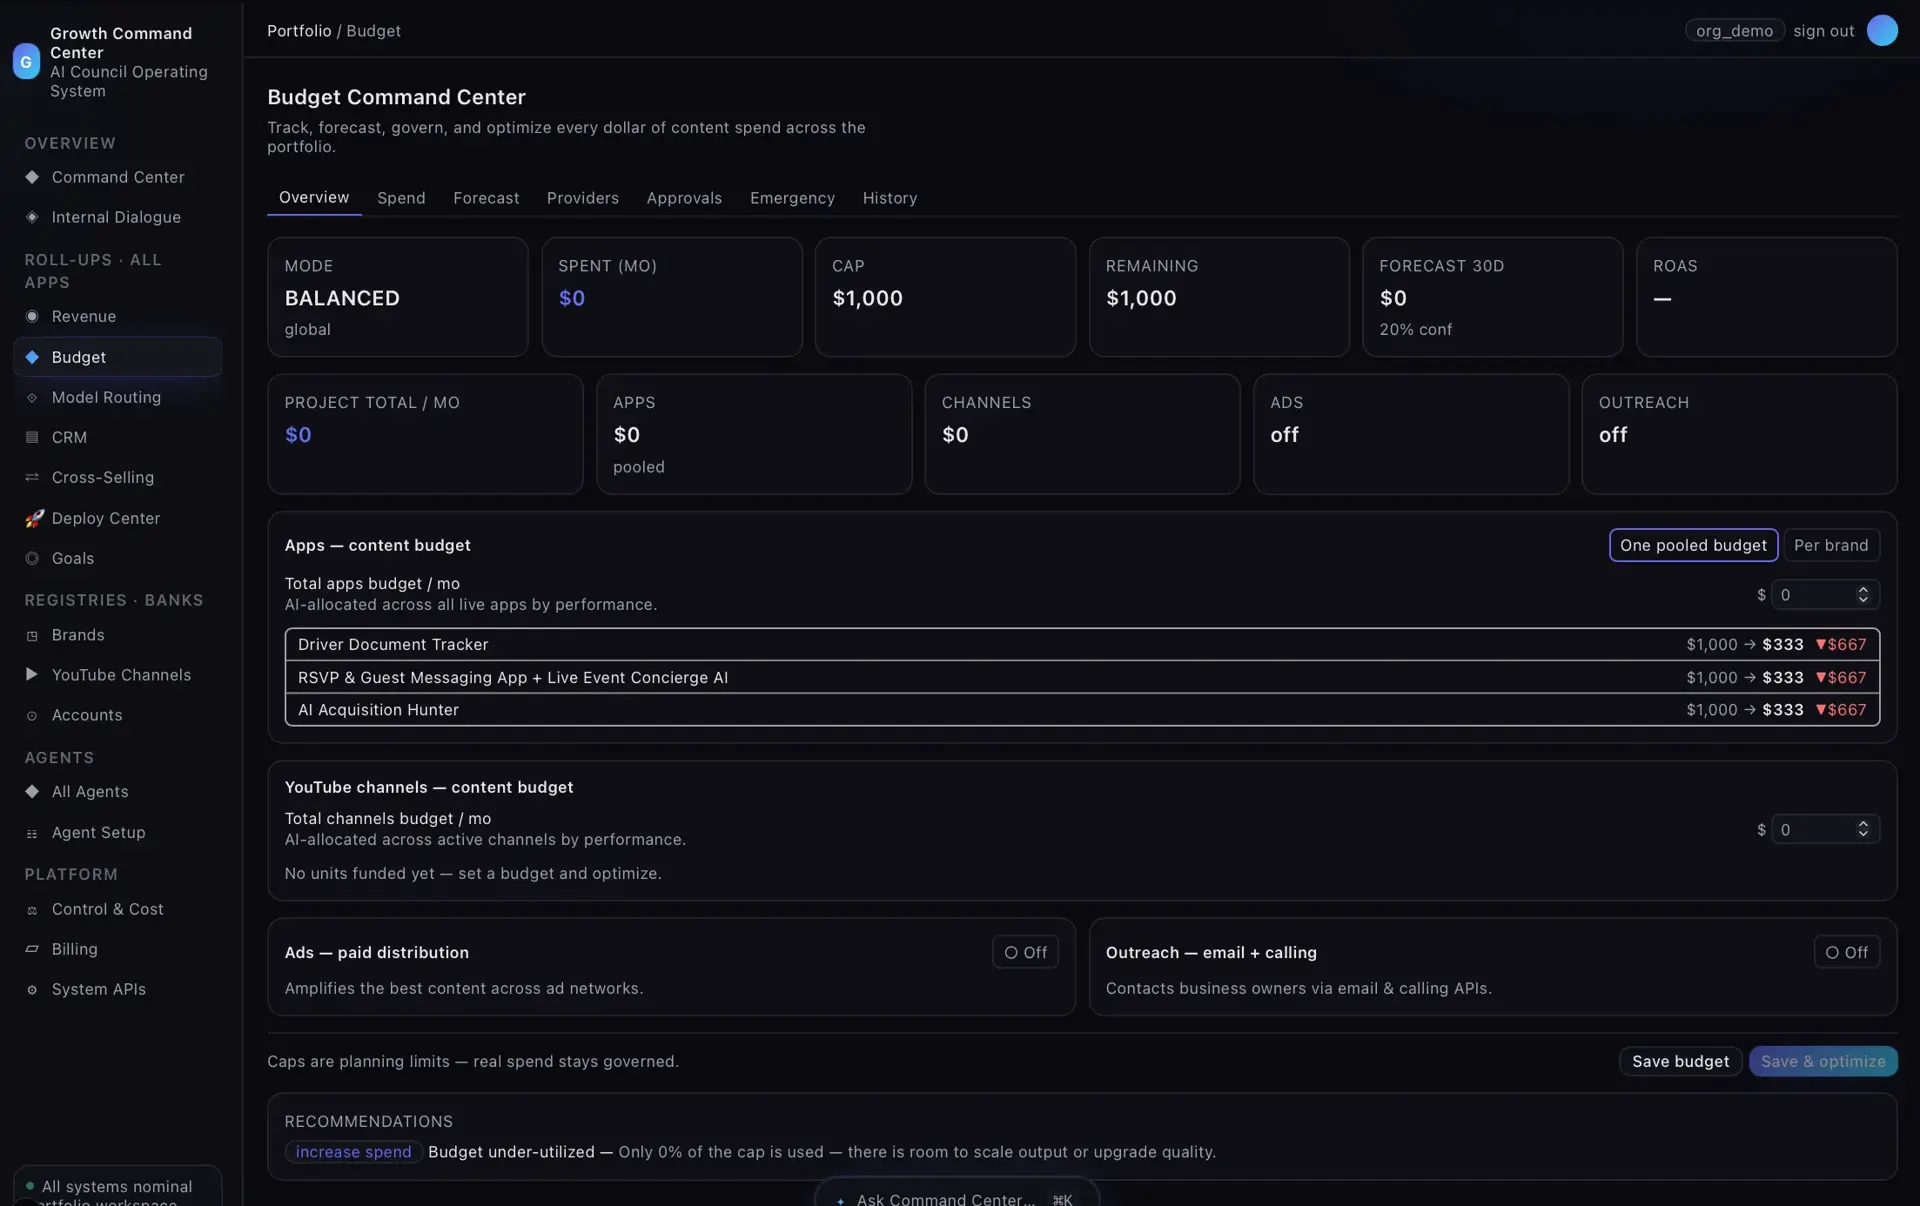The image size is (1920, 1206).
Task: Click the Save budget button
Action: (1680, 1061)
